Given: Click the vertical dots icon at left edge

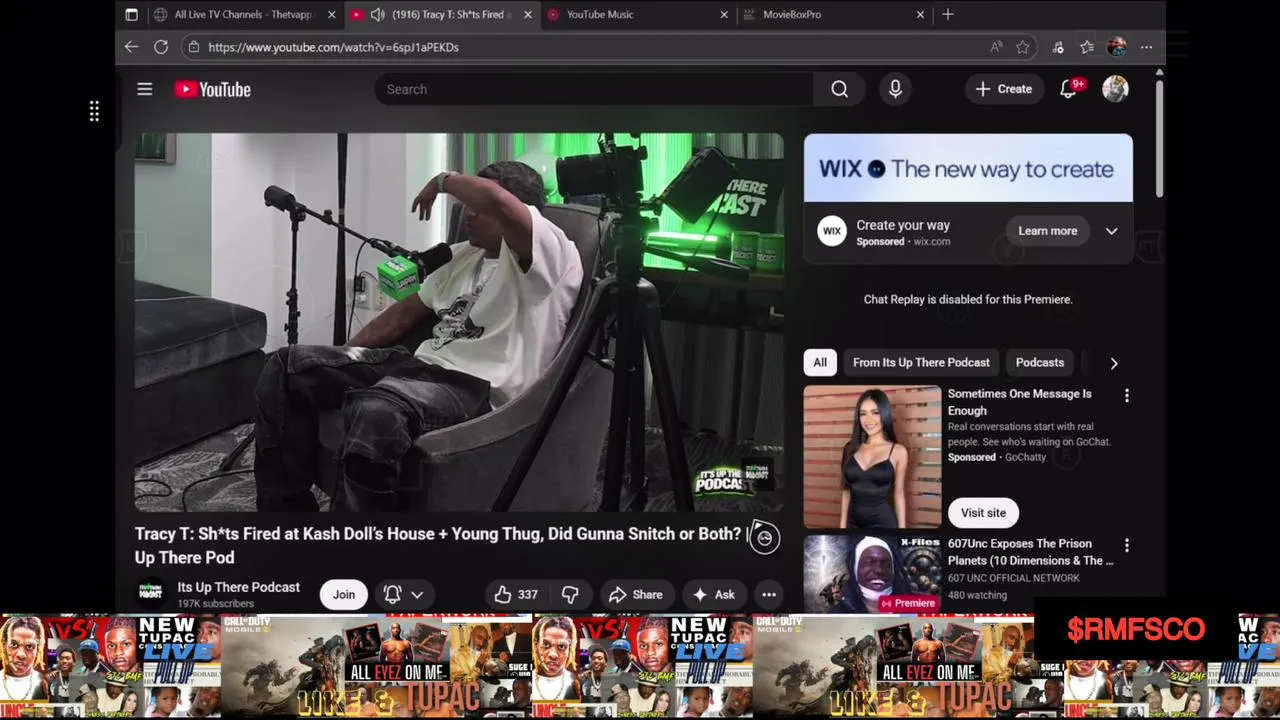Looking at the screenshot, I should pos(94,111).
